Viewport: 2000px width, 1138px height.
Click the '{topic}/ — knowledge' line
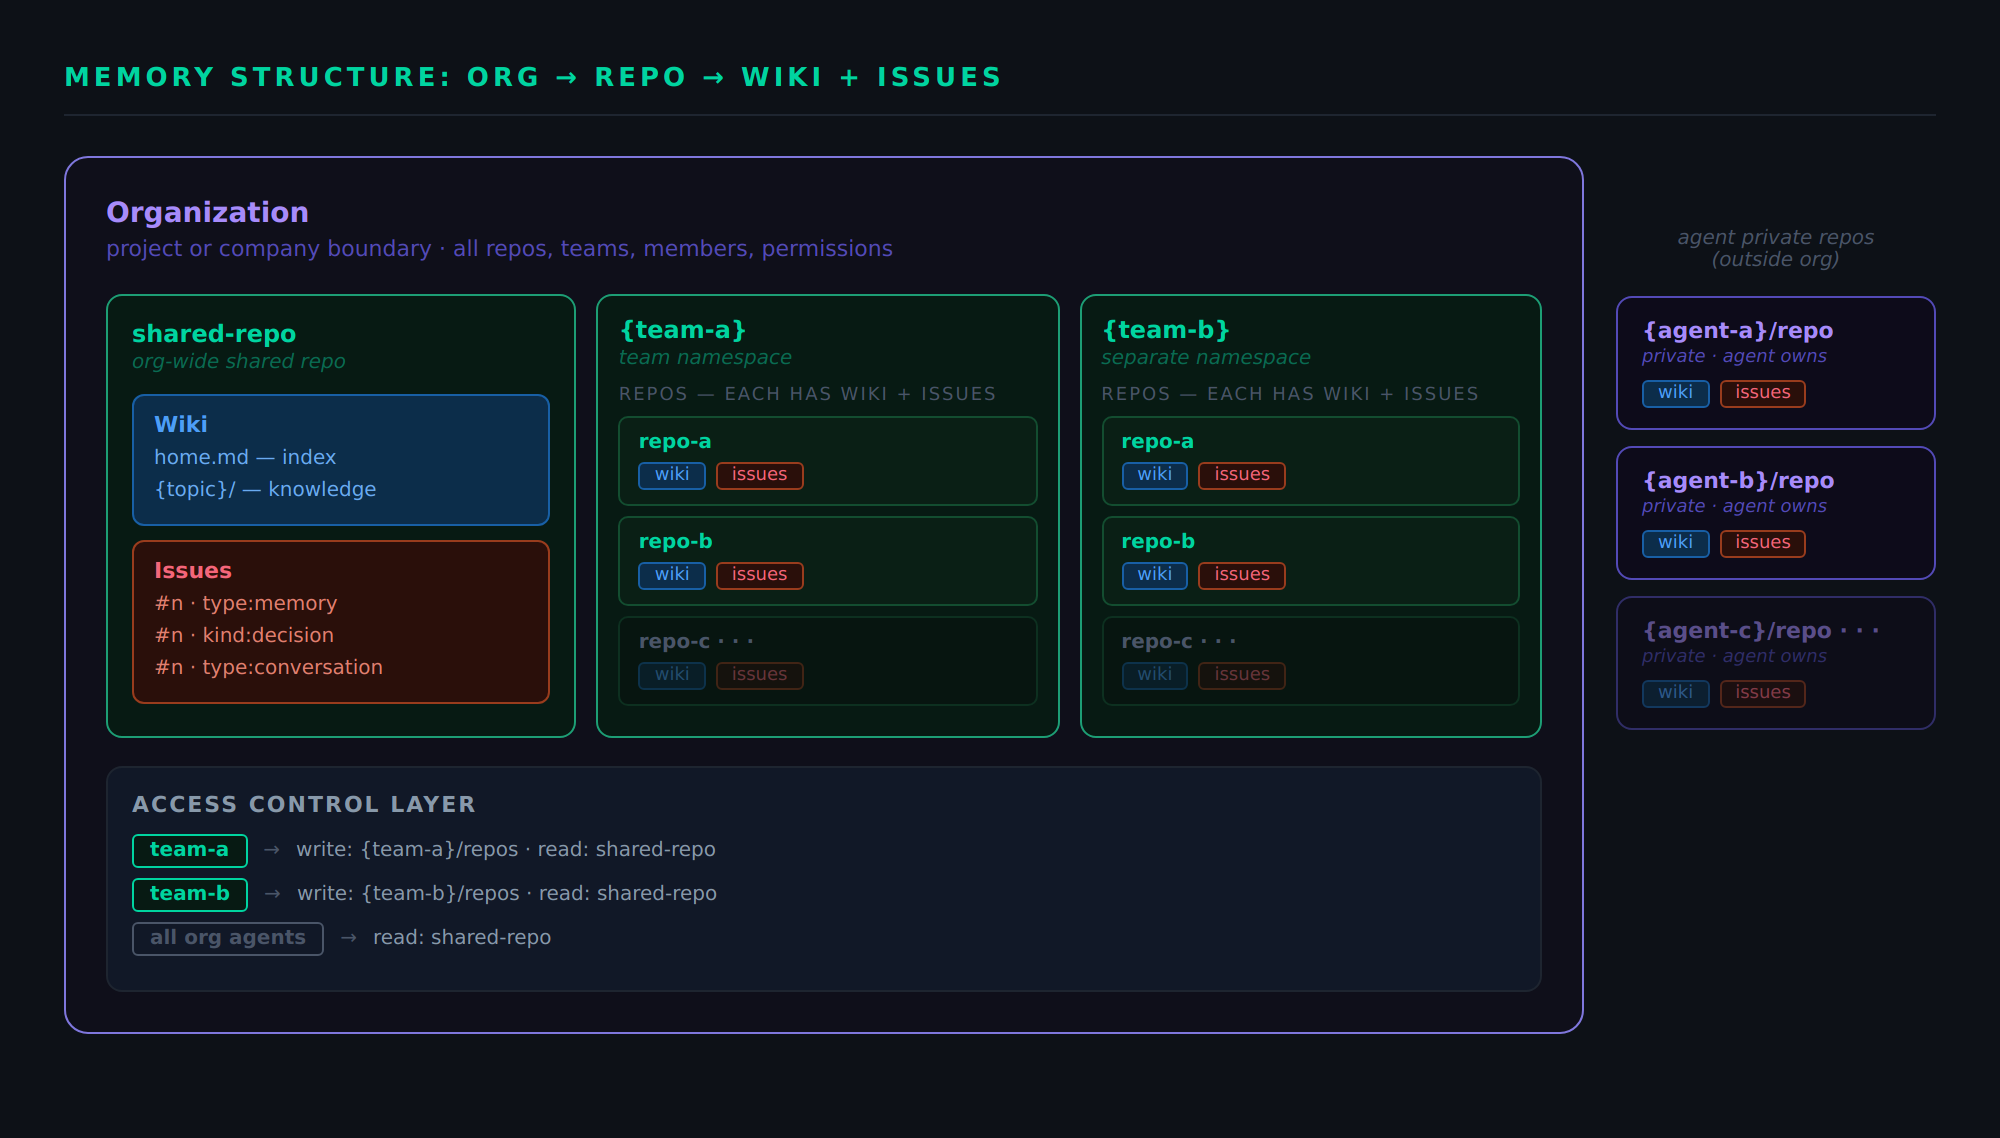[x=265, y=489]
